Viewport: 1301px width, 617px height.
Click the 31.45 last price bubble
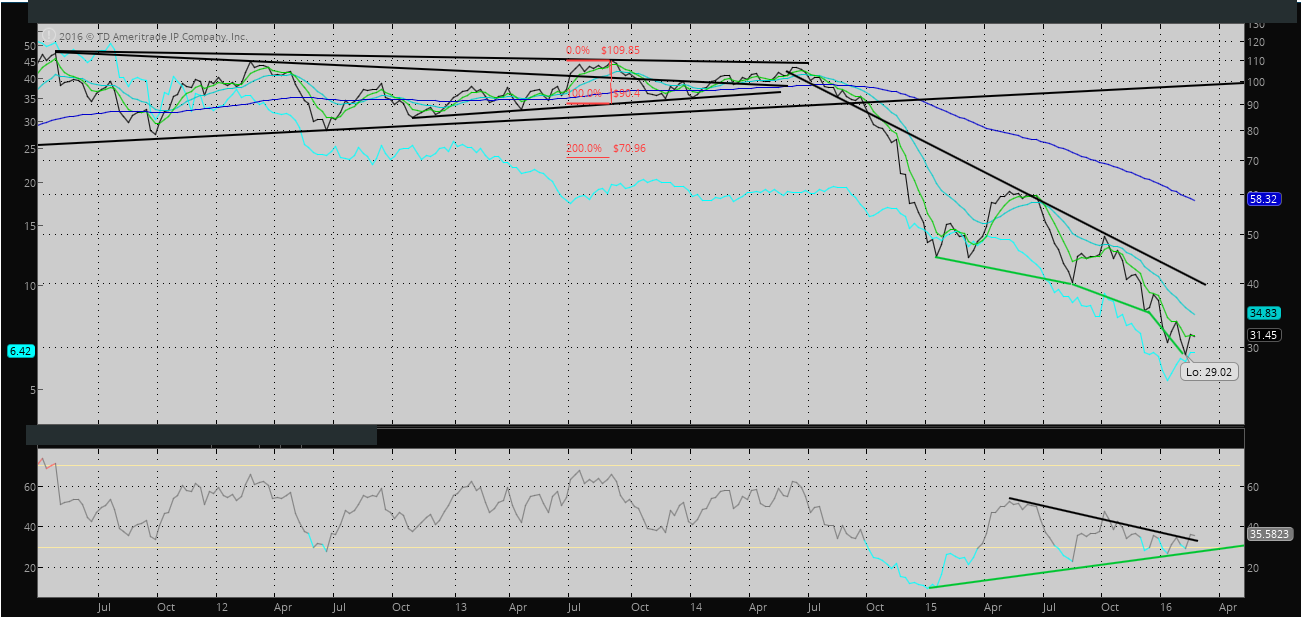click(1263, 334)
